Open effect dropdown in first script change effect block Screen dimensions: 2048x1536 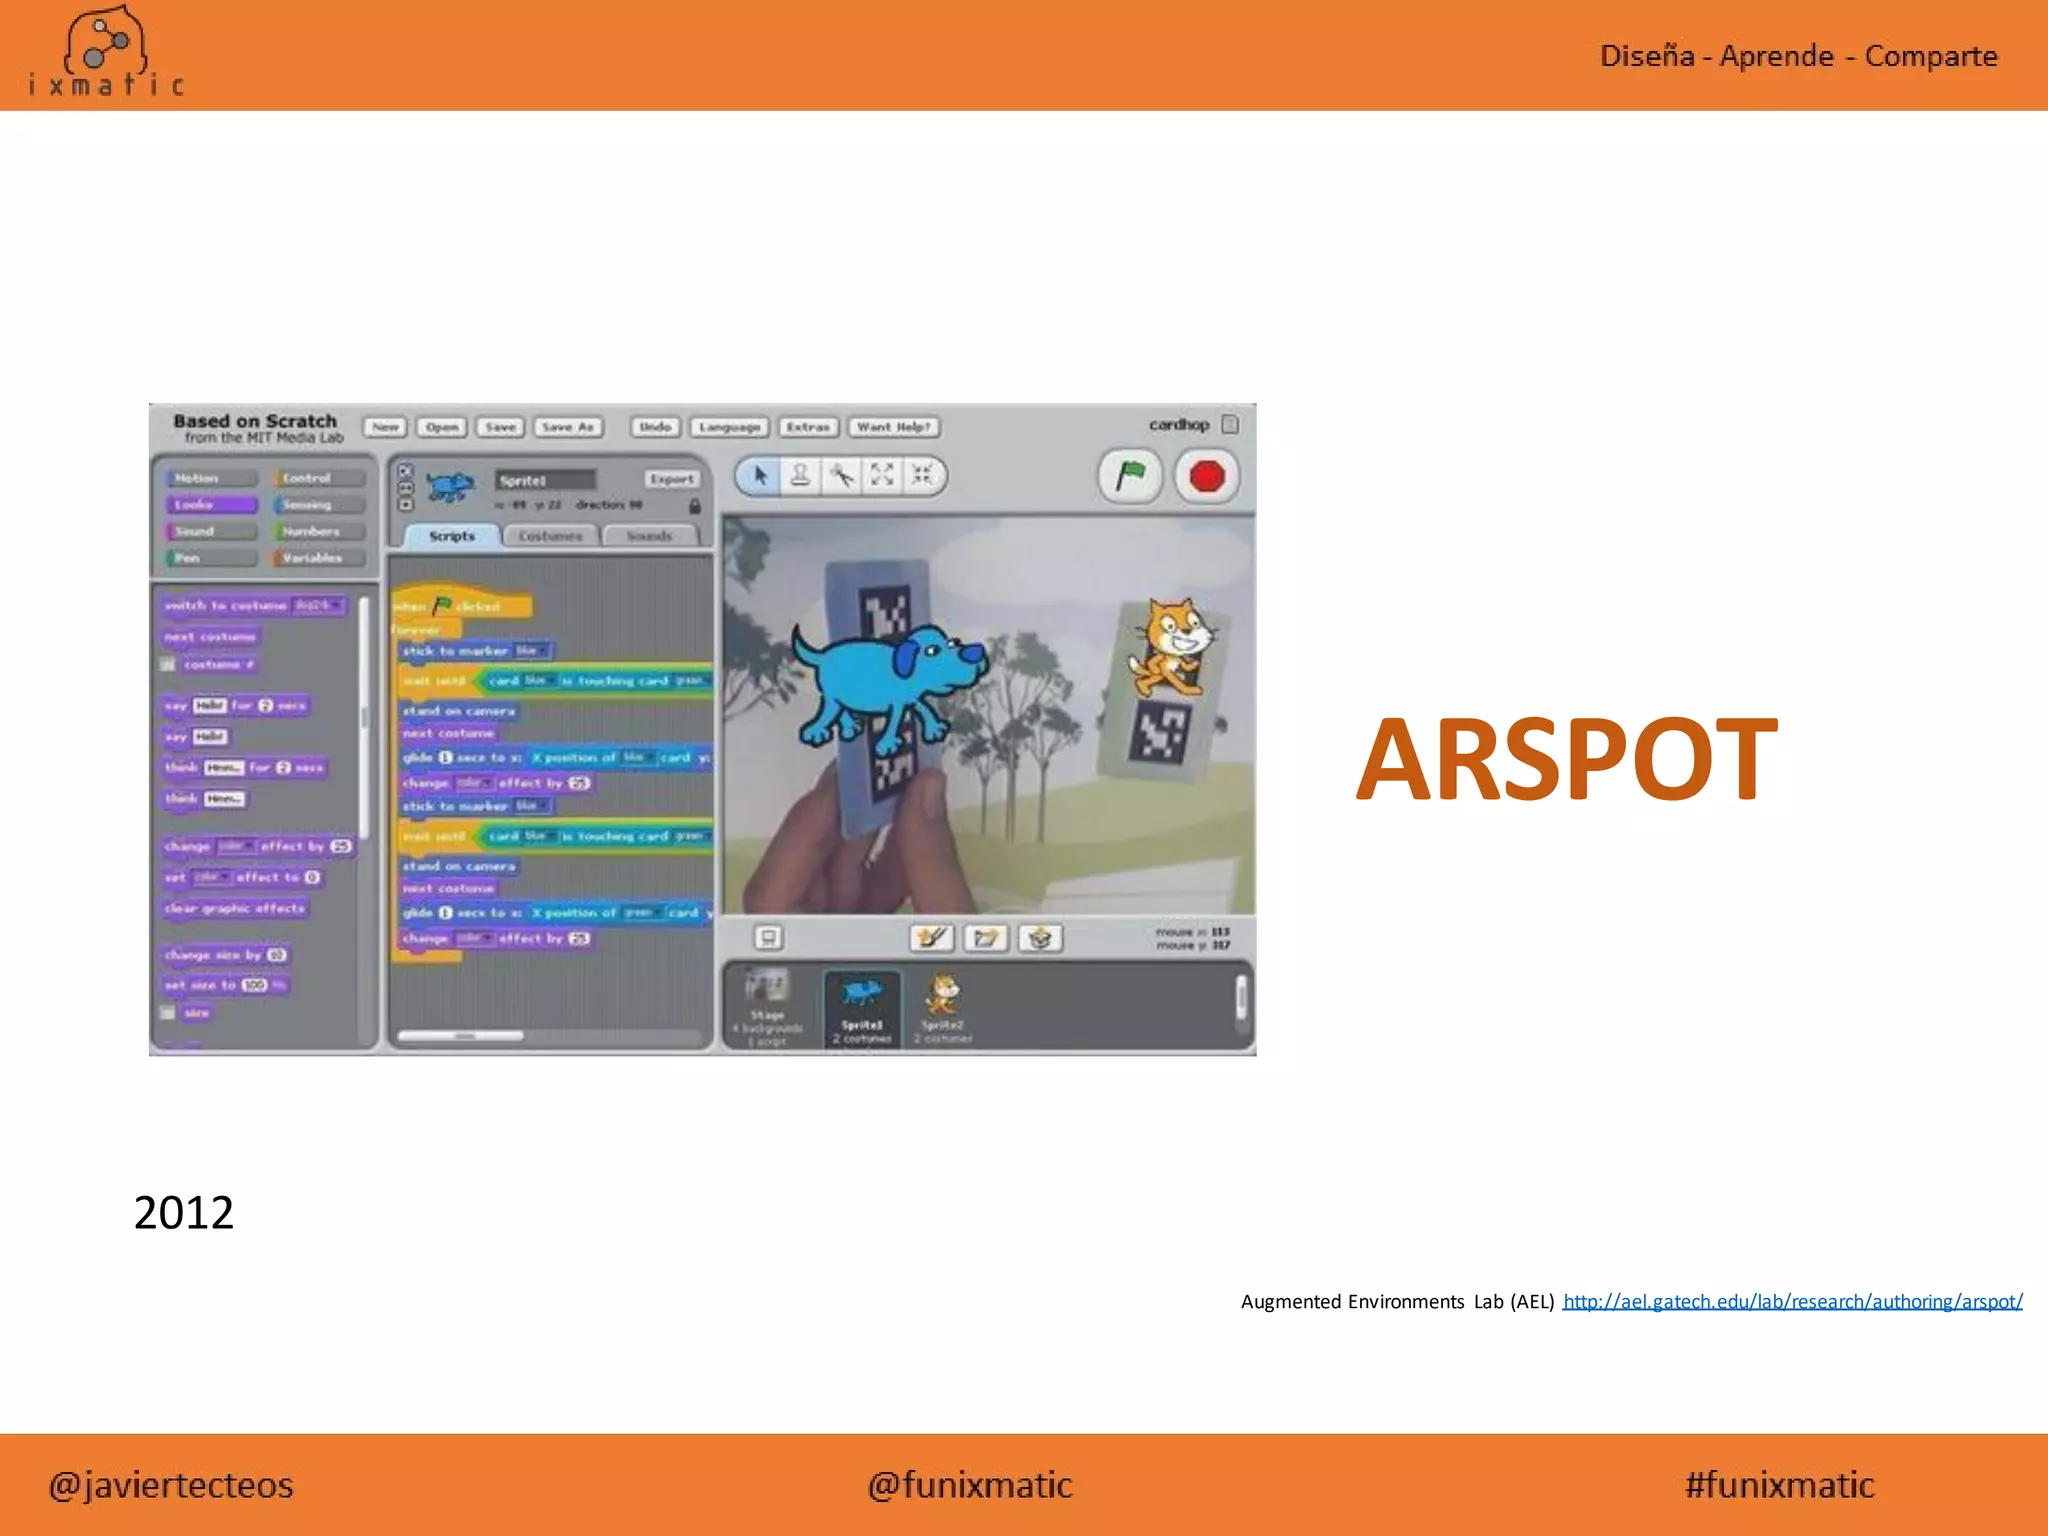coord(474,783)
